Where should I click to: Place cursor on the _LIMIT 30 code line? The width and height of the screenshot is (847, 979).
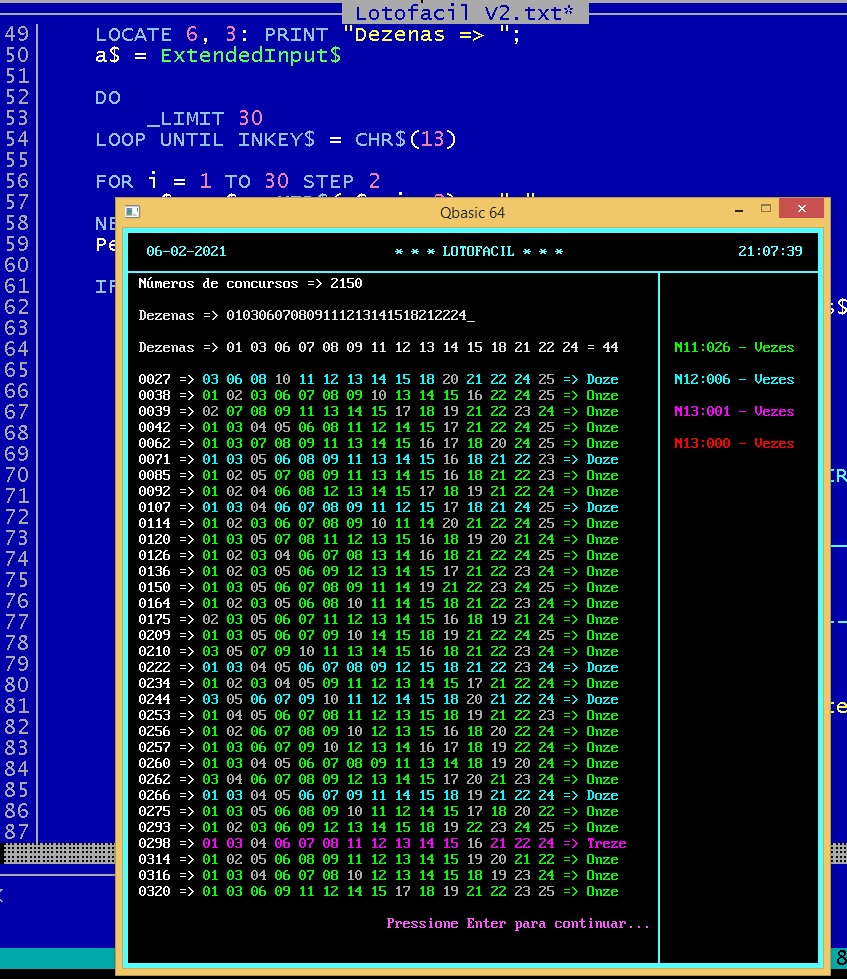tap(204, 118)
